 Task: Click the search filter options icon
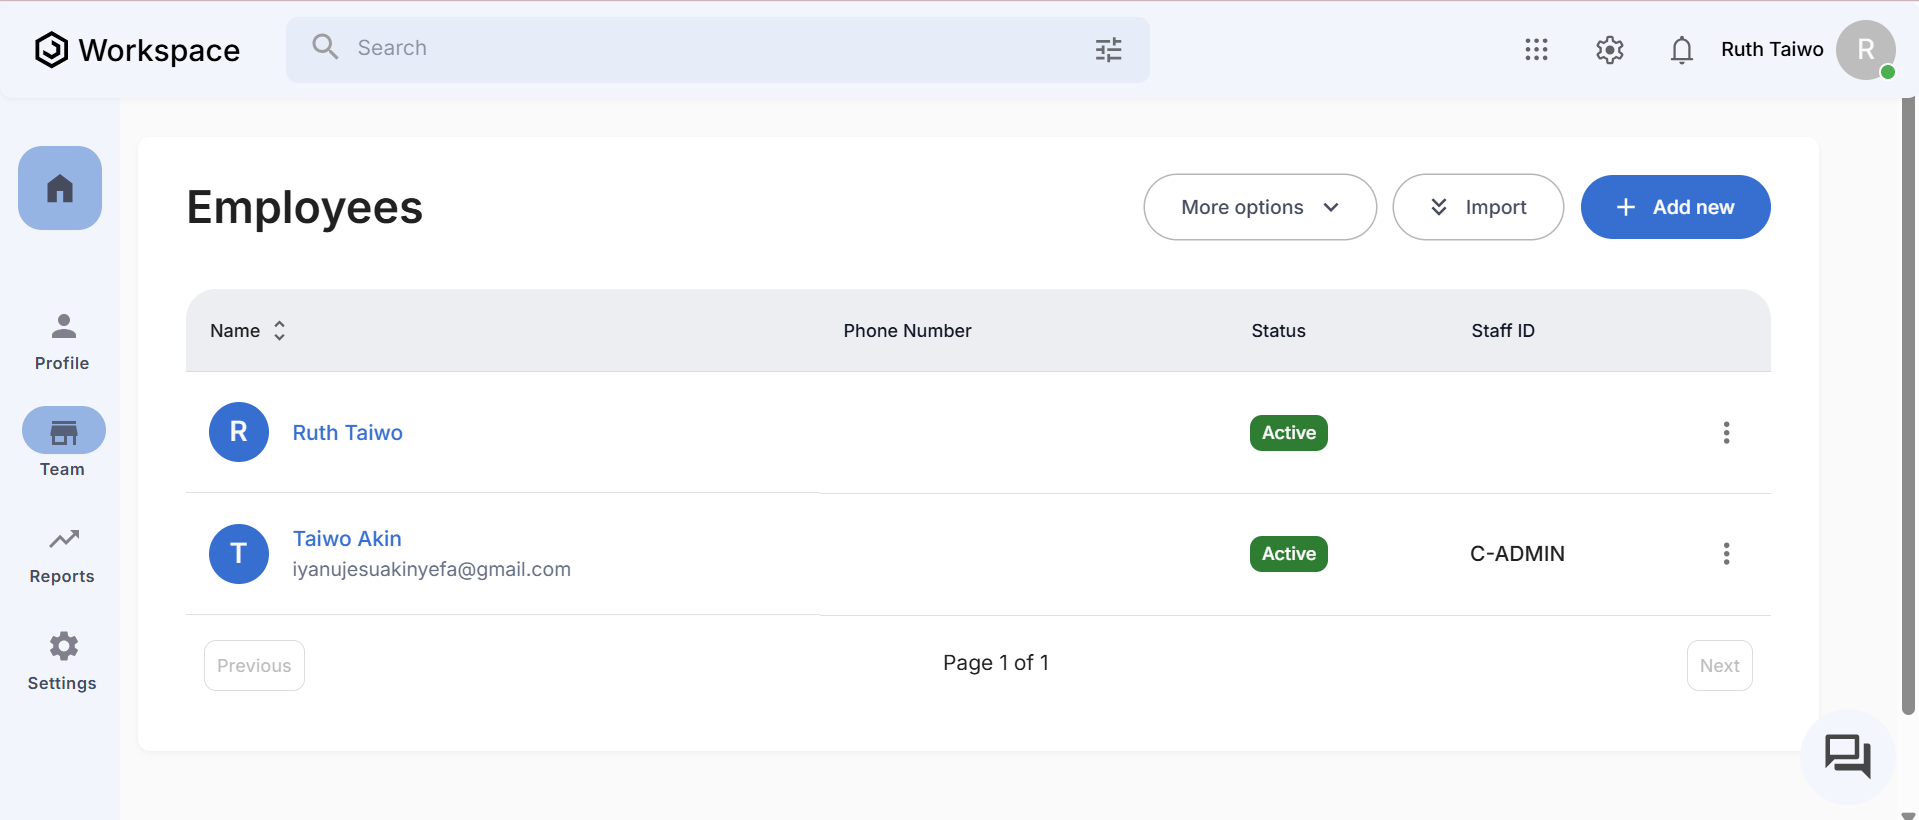pyautogui.click(x=1108, y=50)
